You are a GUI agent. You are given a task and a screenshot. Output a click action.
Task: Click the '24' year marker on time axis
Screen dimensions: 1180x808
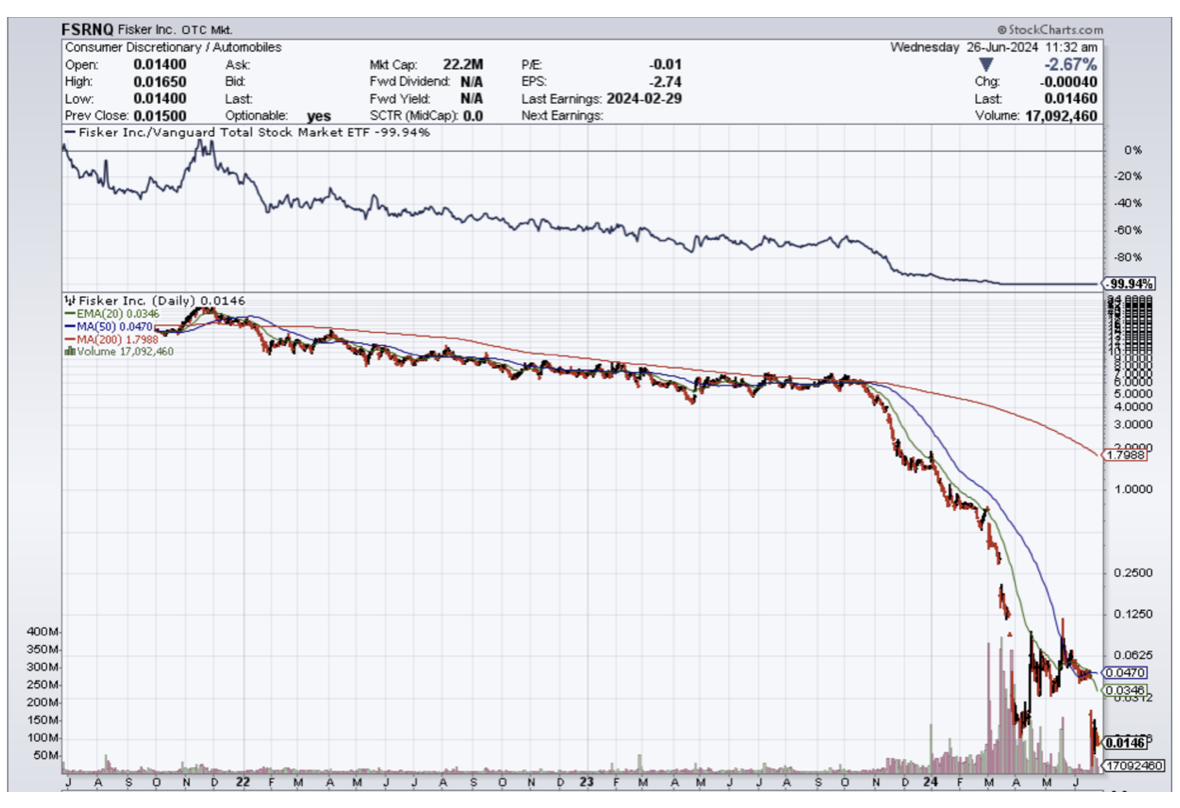[x=931, y=781]
